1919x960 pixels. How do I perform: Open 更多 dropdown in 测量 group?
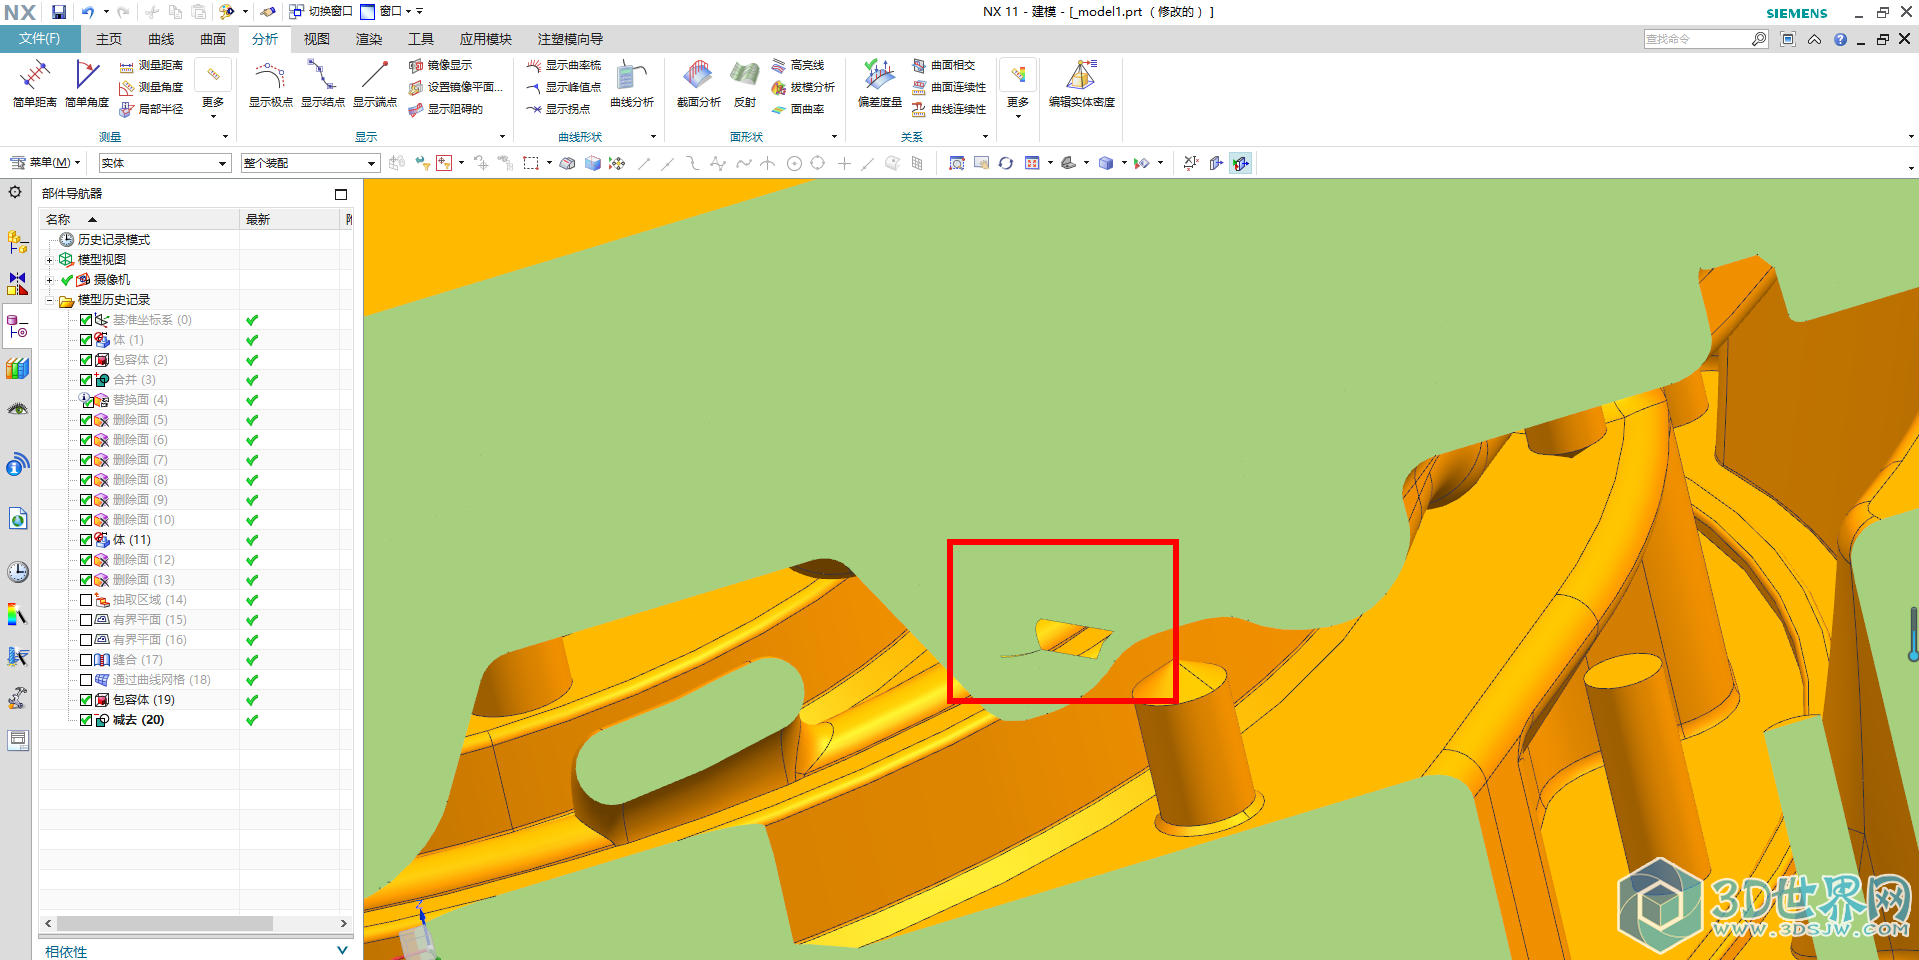(x=213, y=89)
